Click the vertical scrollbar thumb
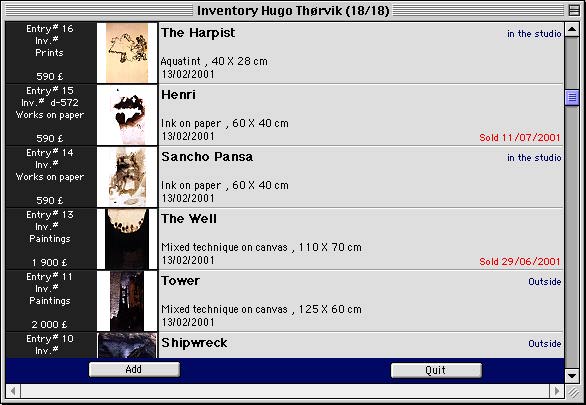The height and width of the screenshot is (405, 586). [x=572, y=98]
